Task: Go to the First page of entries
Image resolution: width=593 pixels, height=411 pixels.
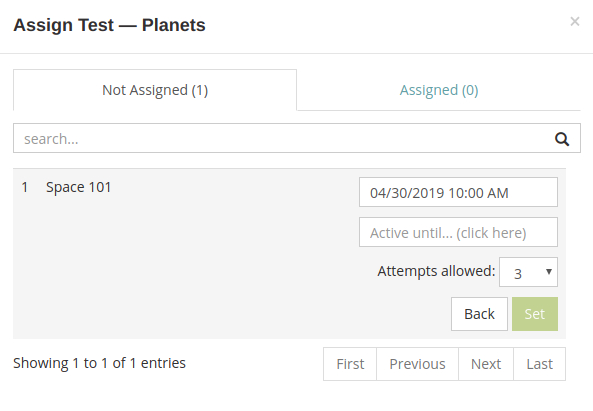Action: point(350,364)
